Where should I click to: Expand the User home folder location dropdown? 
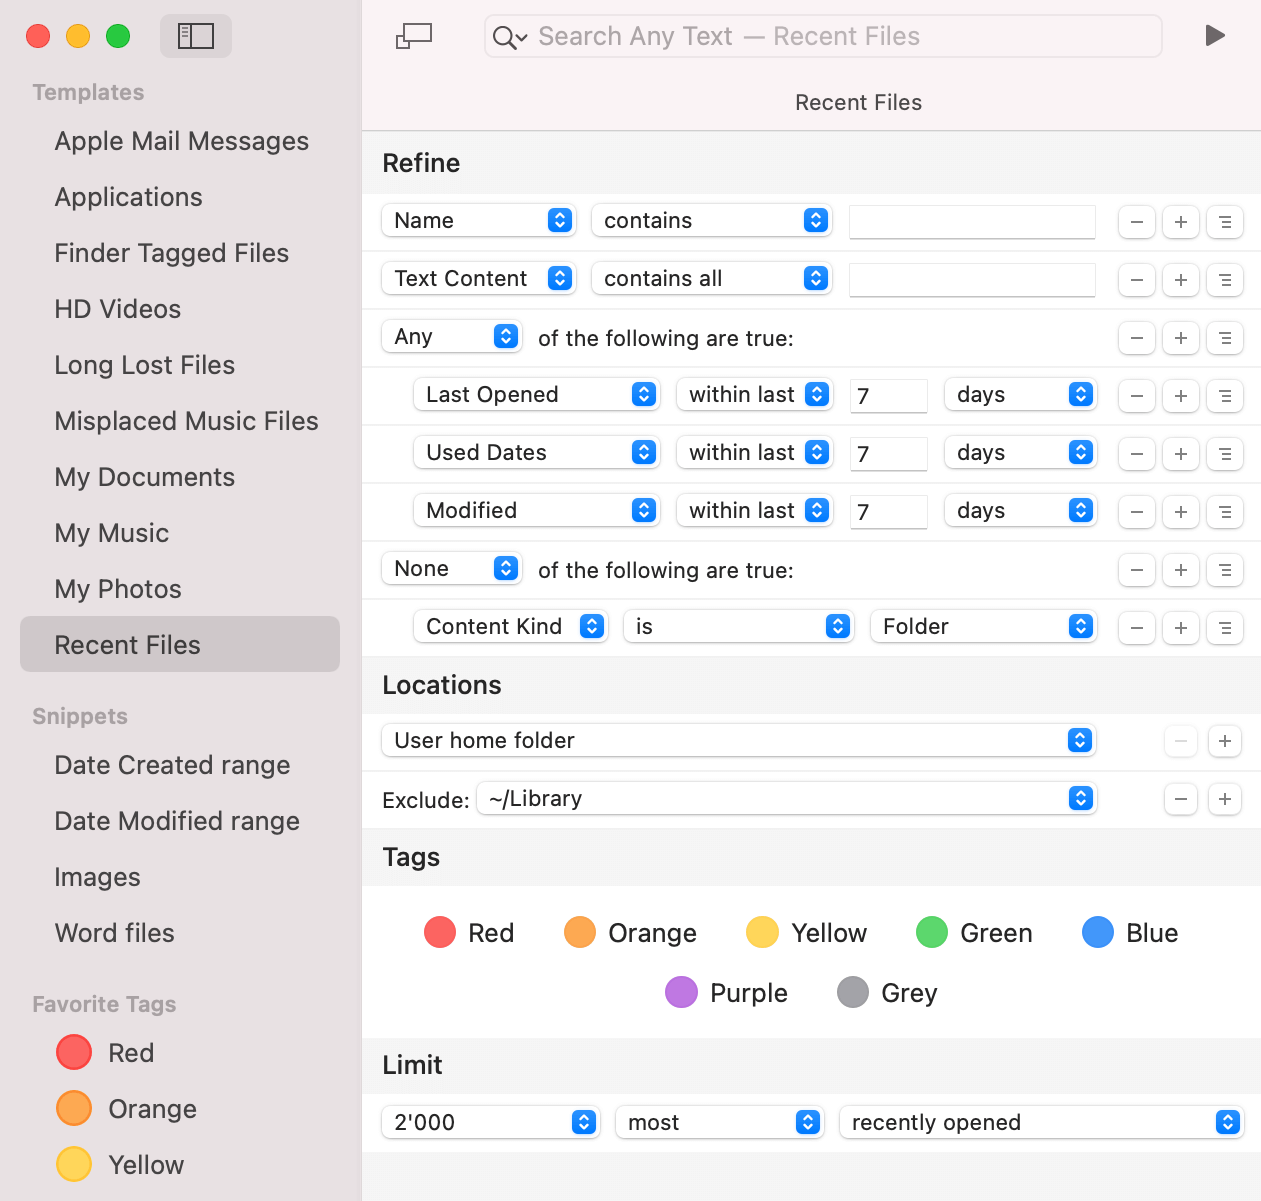pyautogui.click(x=738, y=741)
